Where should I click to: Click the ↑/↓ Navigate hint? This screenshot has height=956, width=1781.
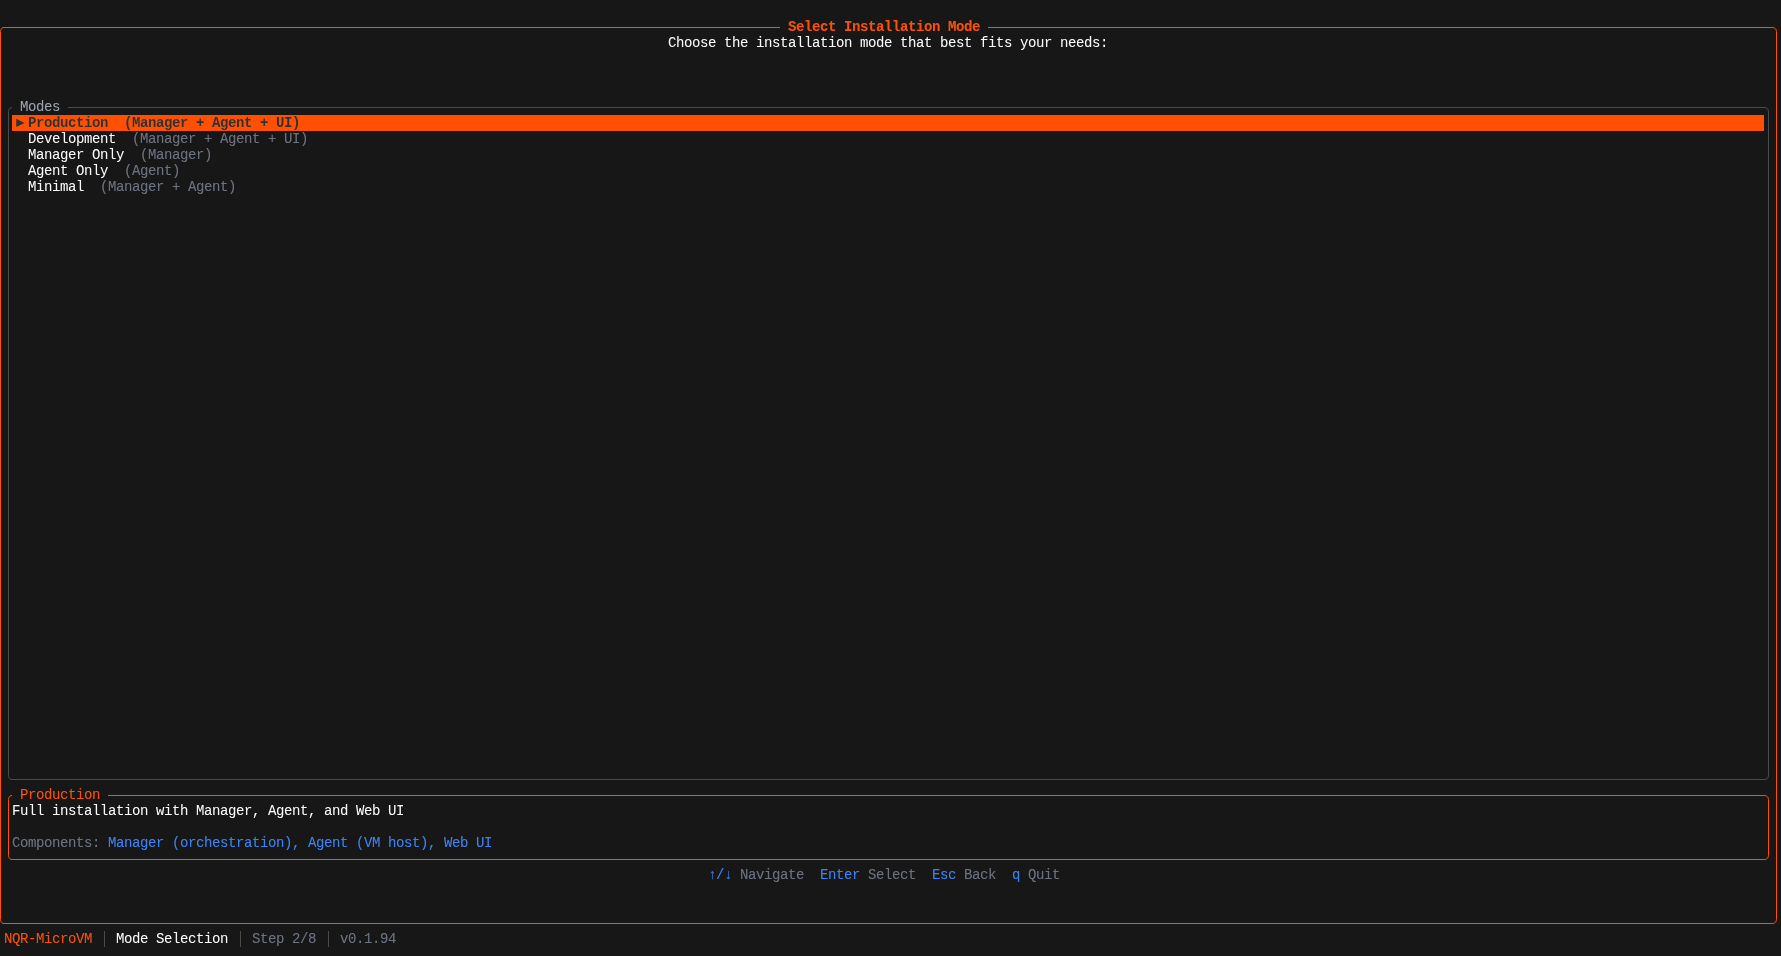757,874
